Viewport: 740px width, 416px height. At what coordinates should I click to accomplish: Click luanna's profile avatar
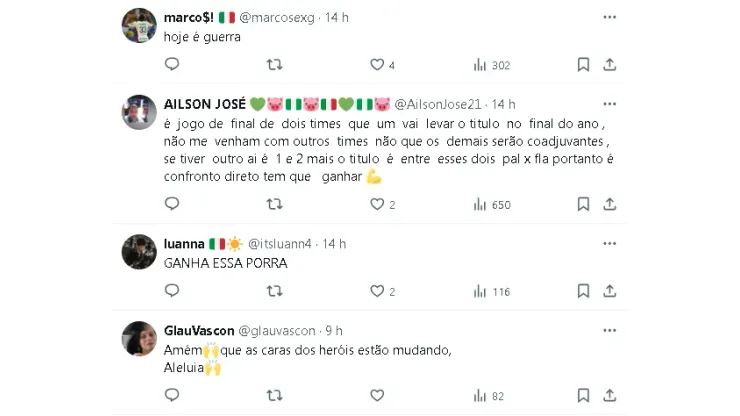click(139, 252)
